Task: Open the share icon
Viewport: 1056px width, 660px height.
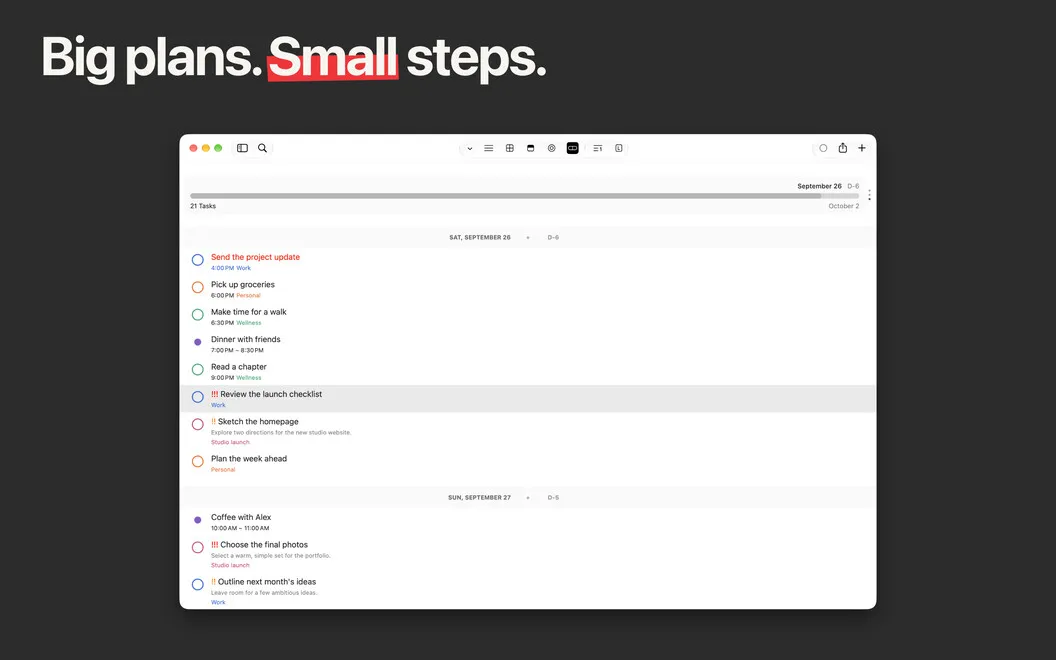Action: coord(843,147)
